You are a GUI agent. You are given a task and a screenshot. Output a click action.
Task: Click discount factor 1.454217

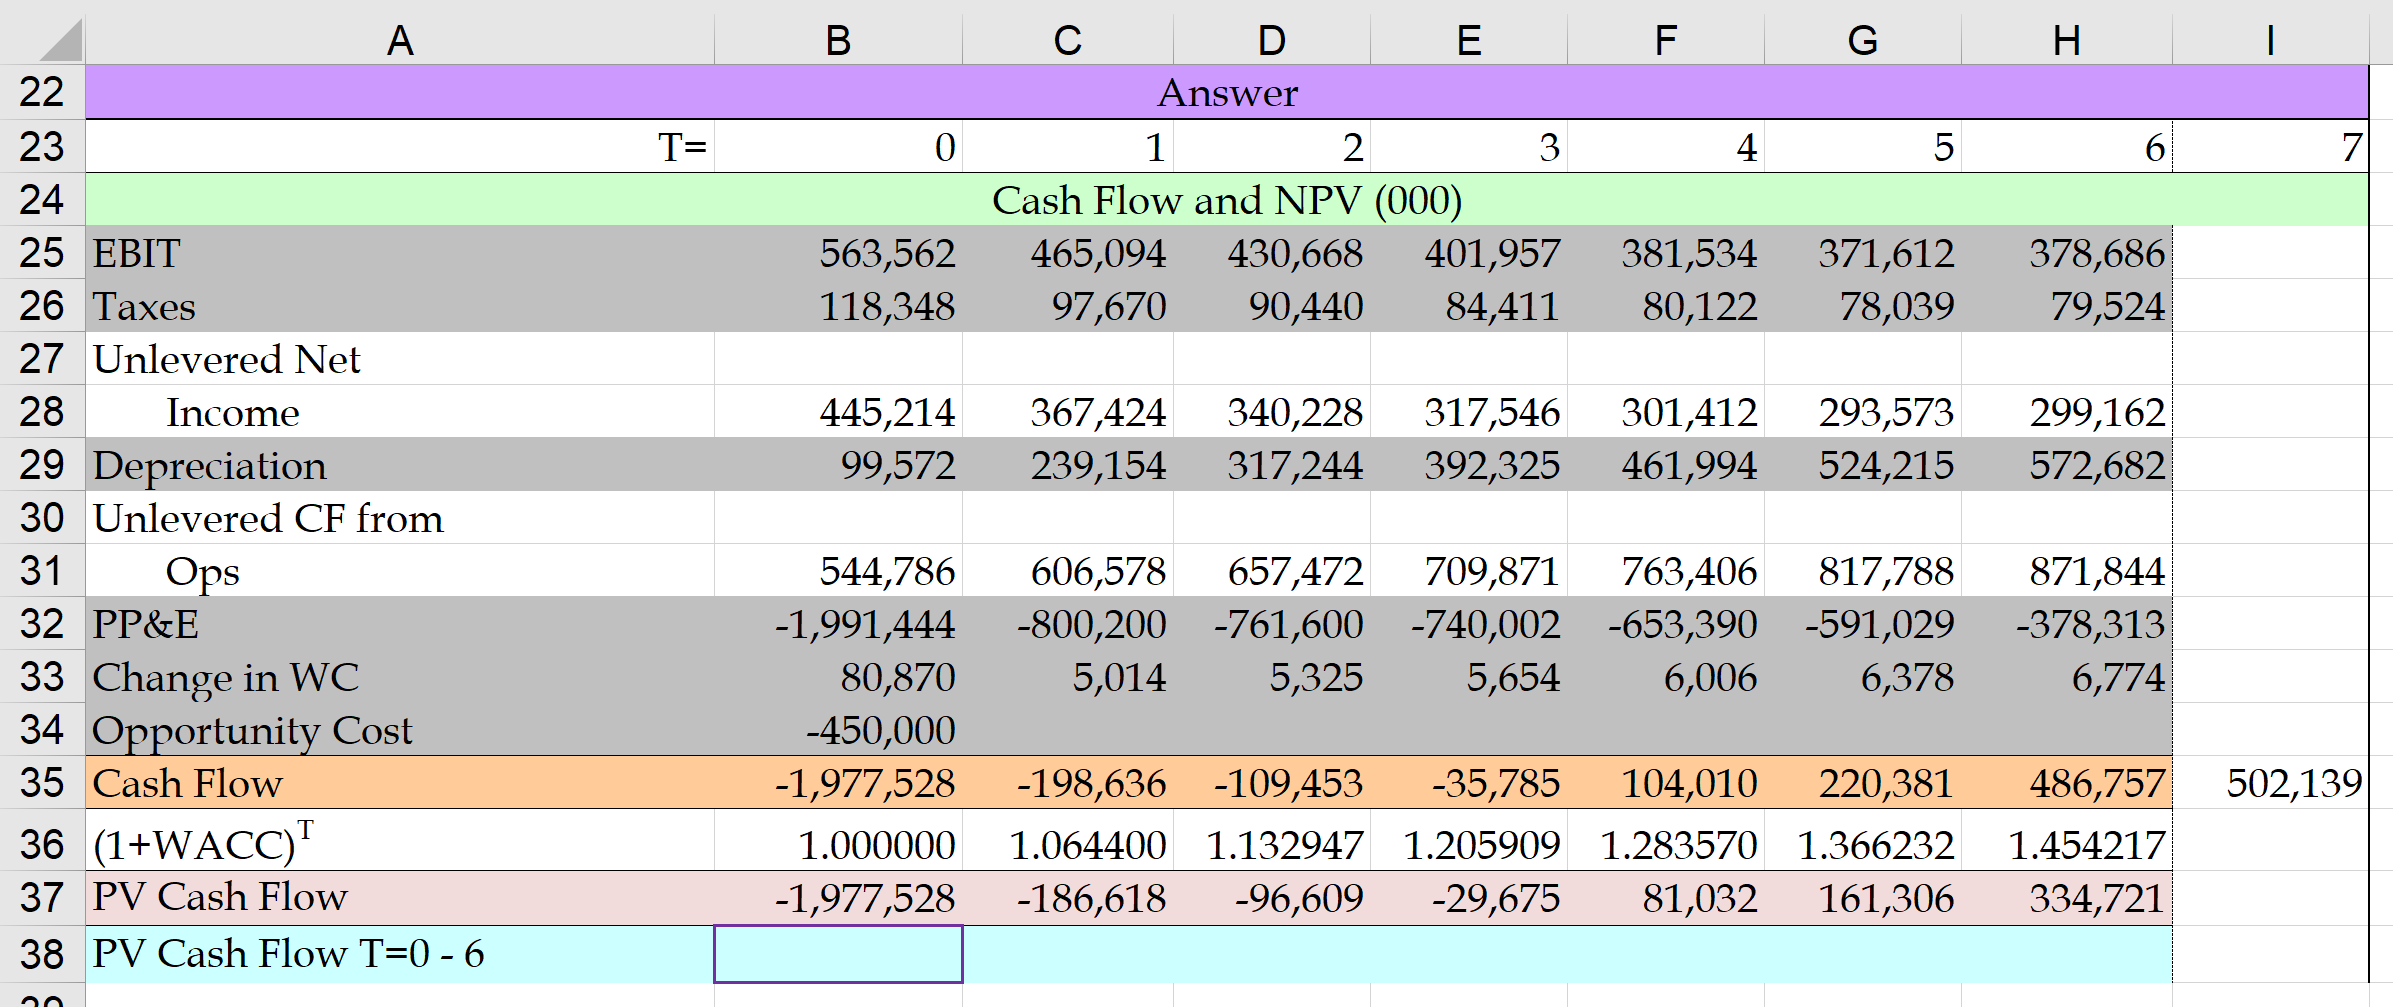(x=2086, y=846)
